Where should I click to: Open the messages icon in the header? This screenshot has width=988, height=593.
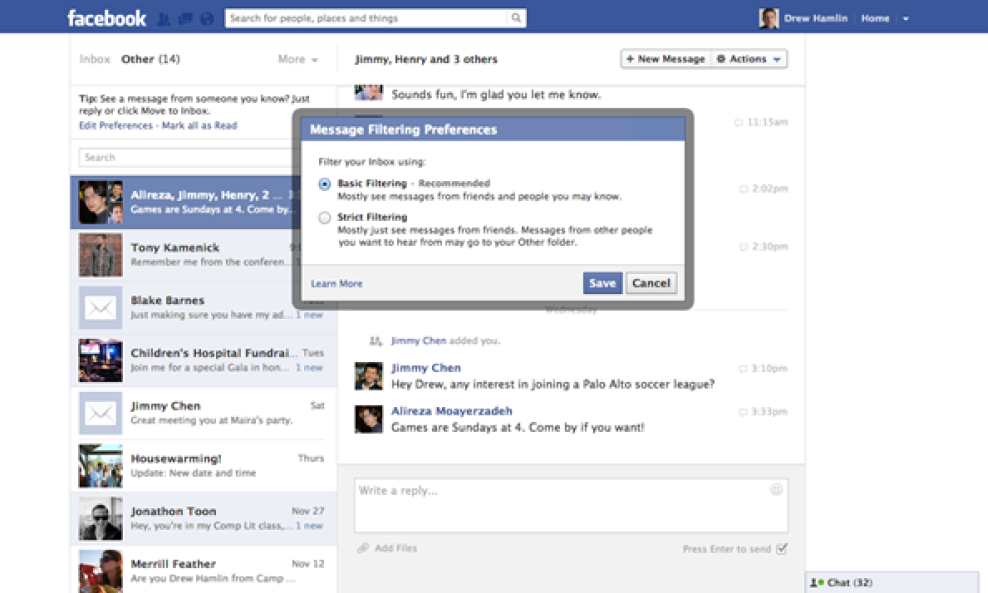click(184, 17)
